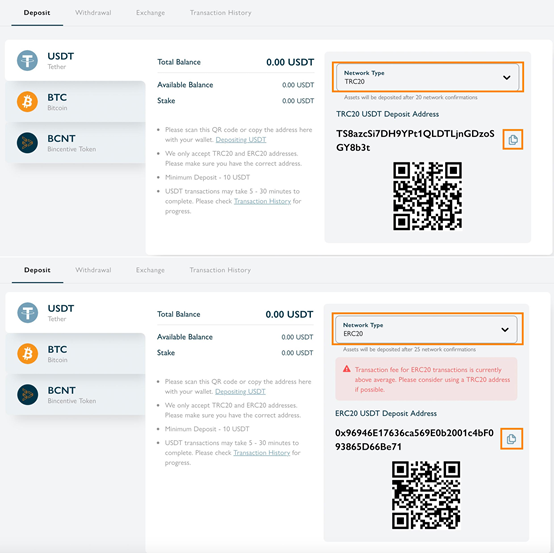Select BTC label in upper asset list
The width and height of the screenshot is (554, 553).
[57, 97]
